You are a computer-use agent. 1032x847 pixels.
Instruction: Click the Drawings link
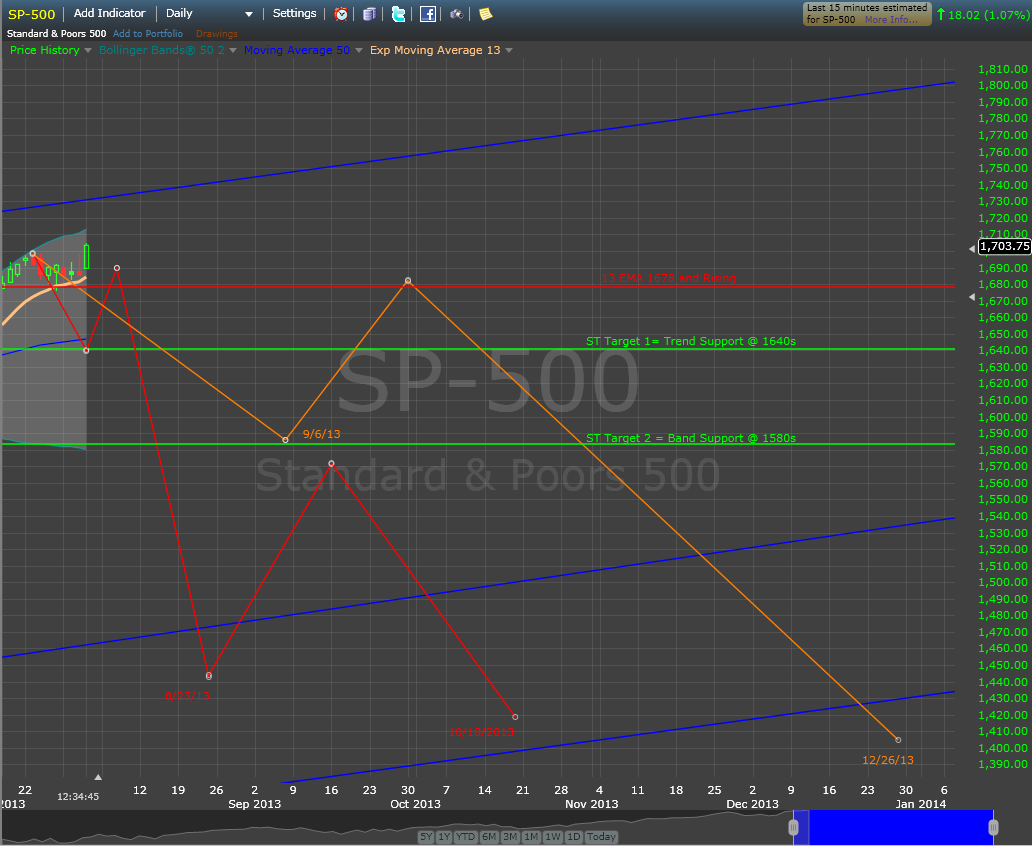point(217,34)
